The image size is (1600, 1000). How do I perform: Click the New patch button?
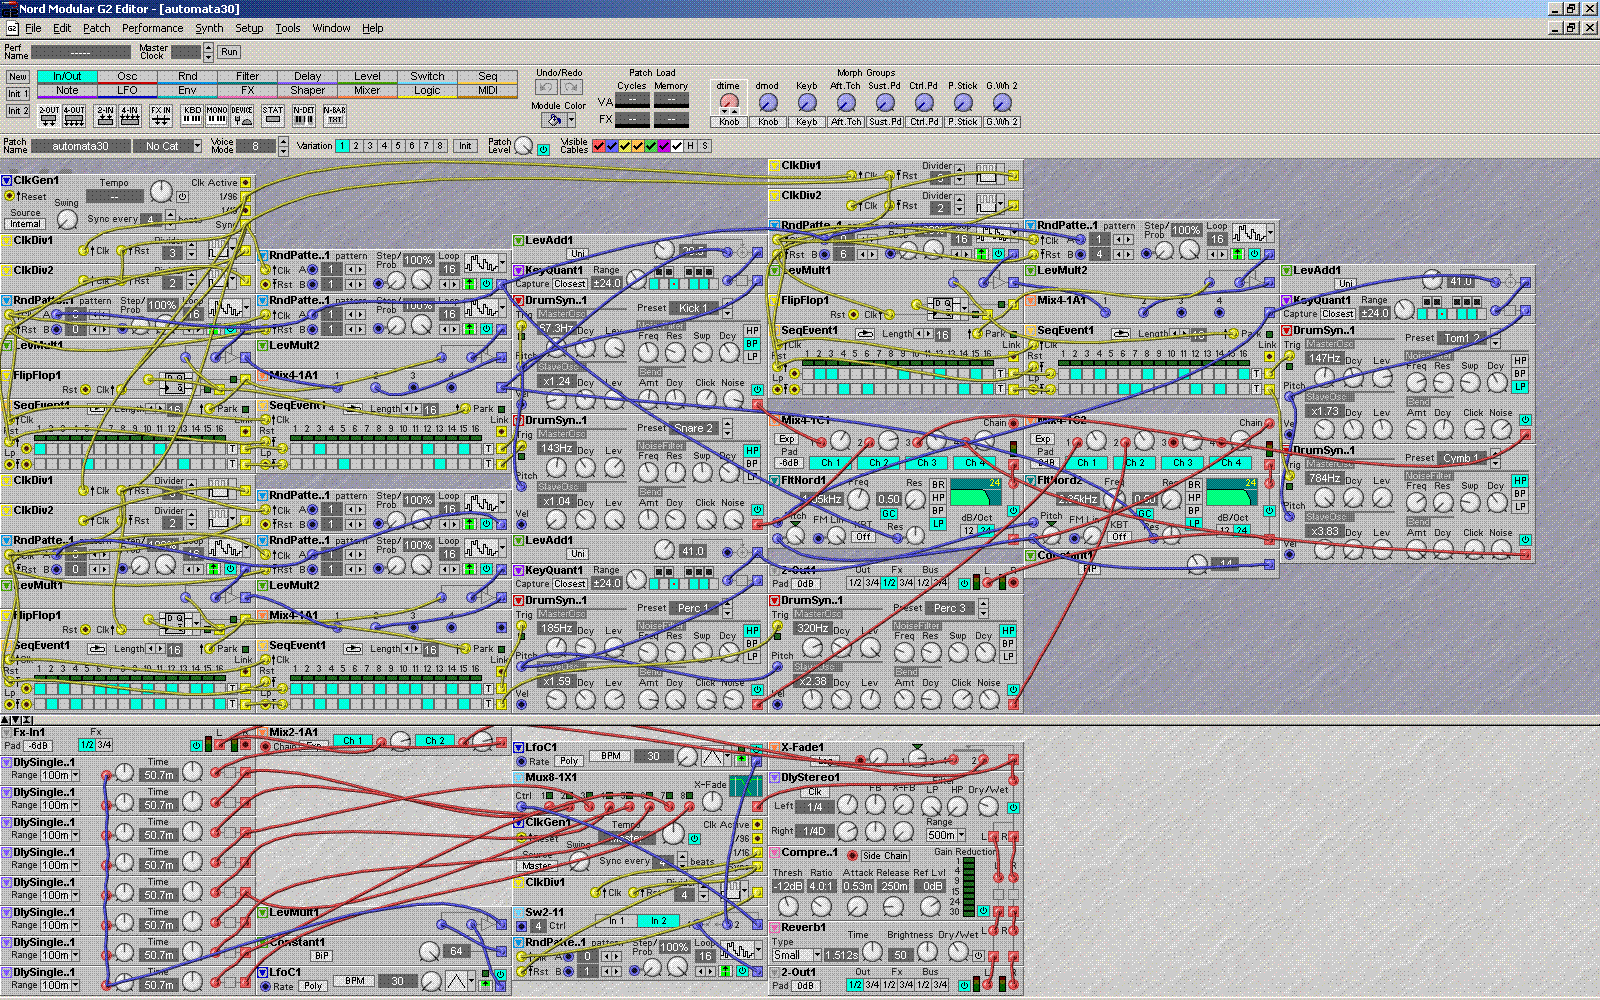18,77
